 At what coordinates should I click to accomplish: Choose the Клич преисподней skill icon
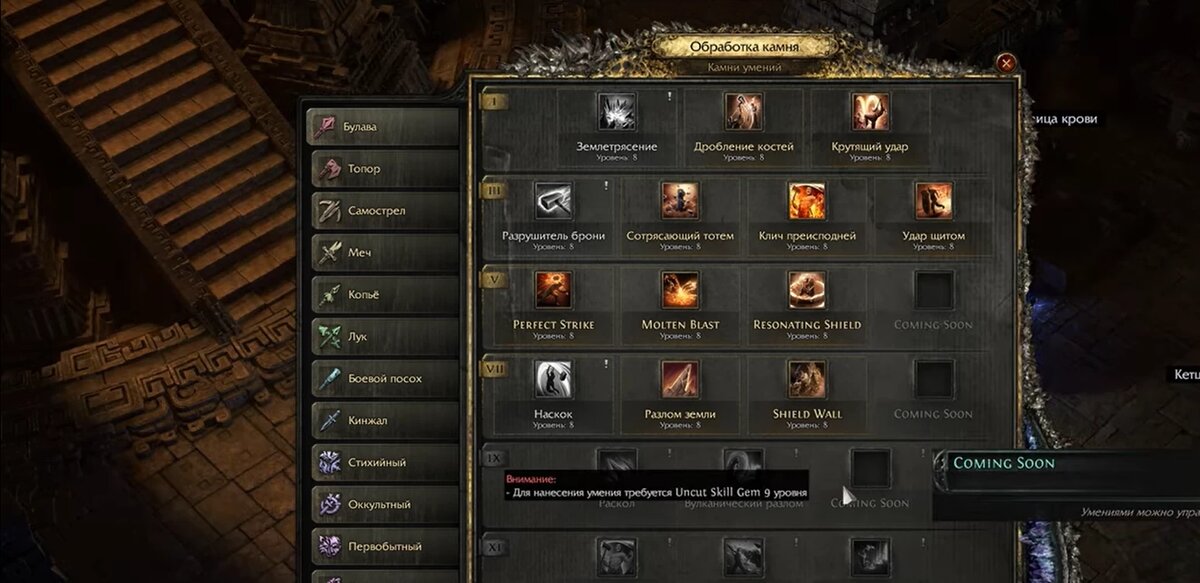(x=807, y=201)
